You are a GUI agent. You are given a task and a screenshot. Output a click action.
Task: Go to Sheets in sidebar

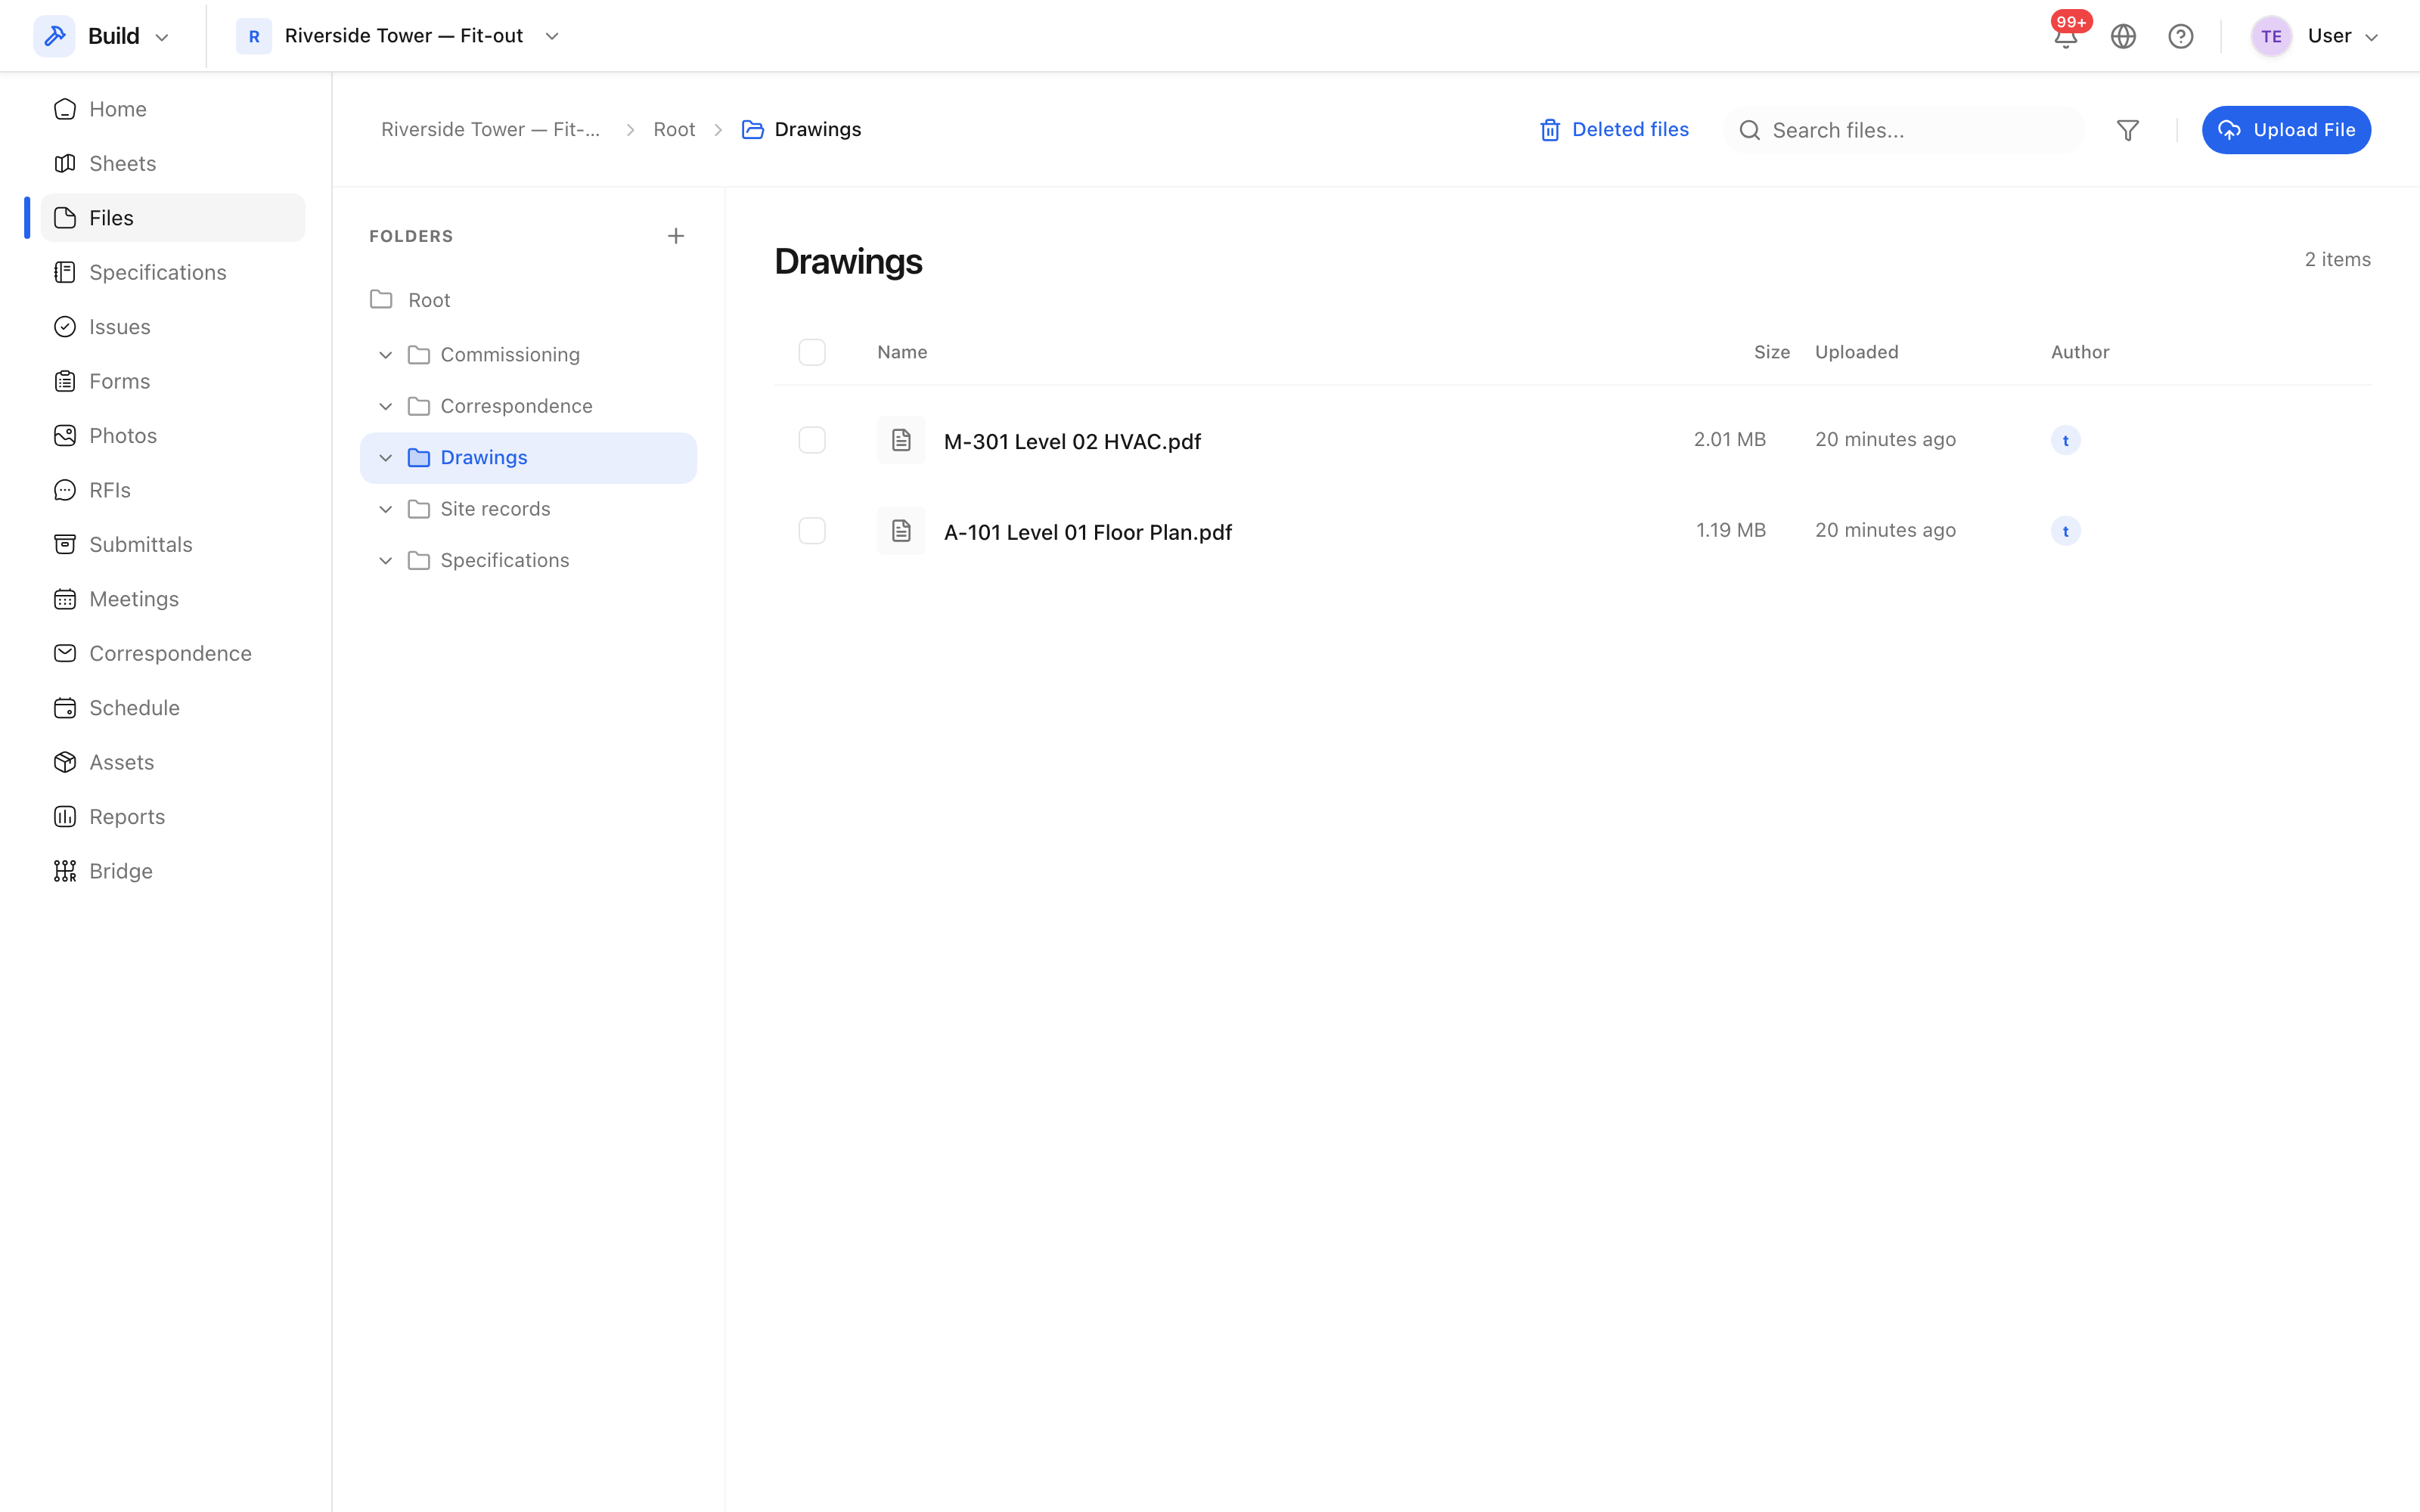[x=172, y=163]
